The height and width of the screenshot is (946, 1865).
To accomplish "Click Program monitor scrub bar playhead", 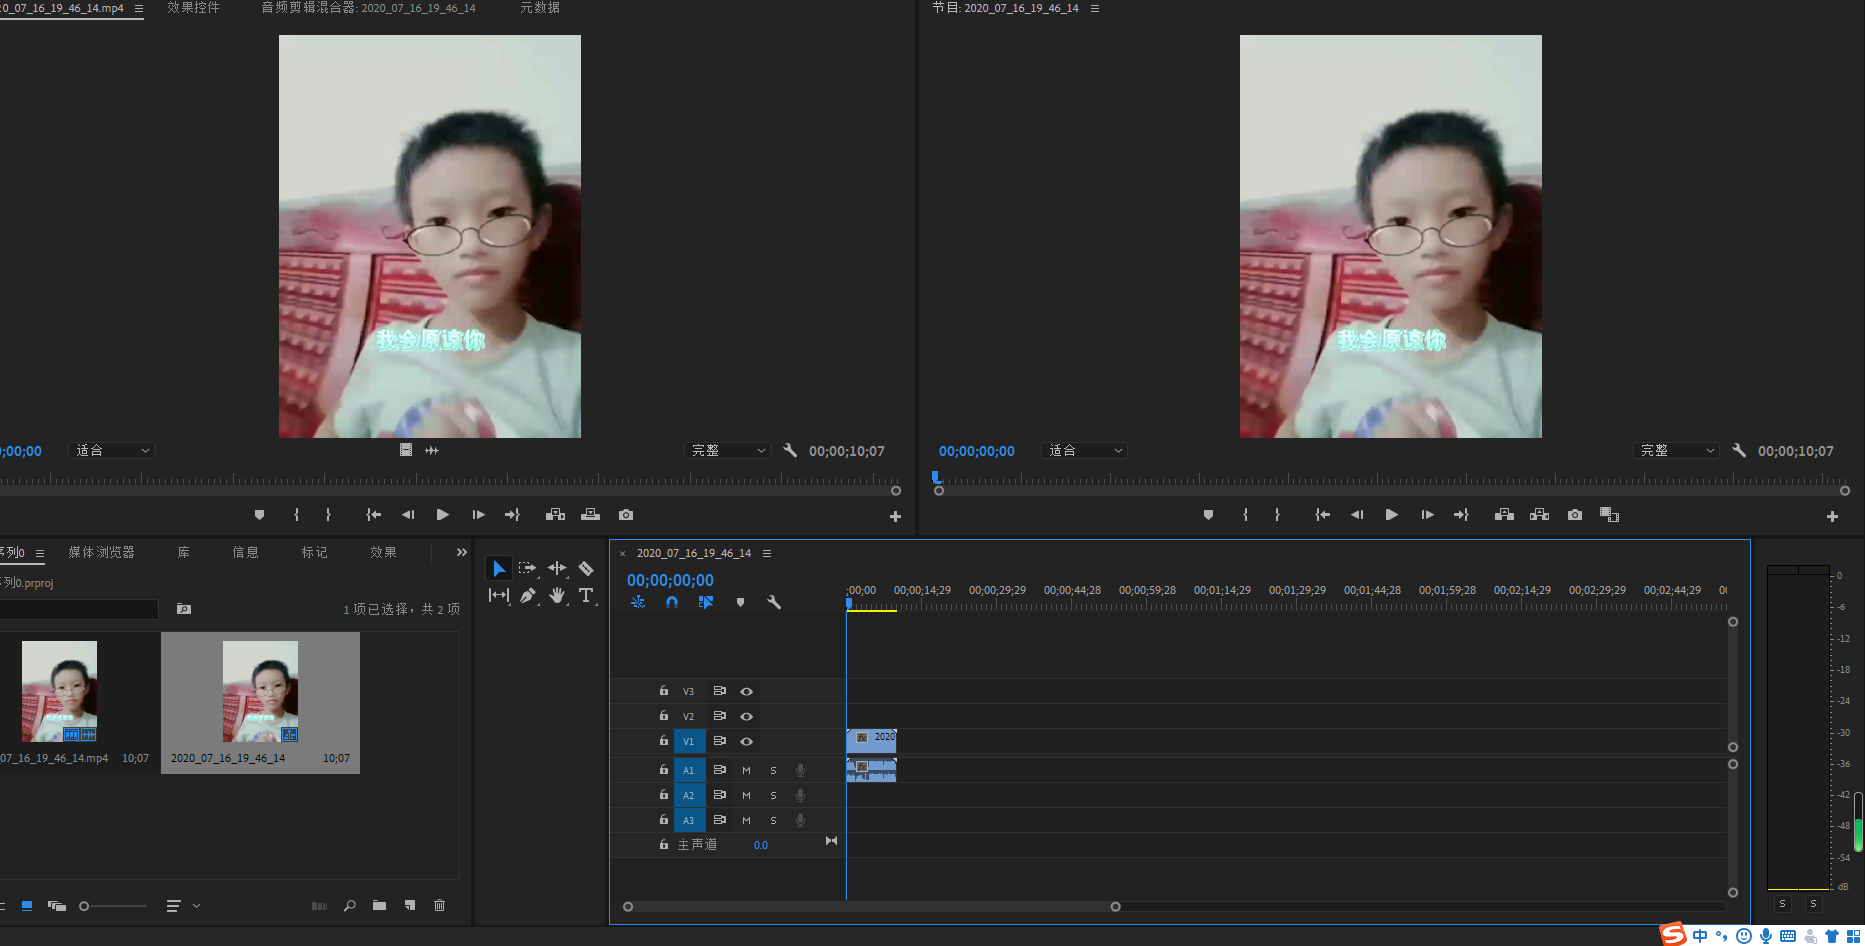I will (x=936, y=478).
